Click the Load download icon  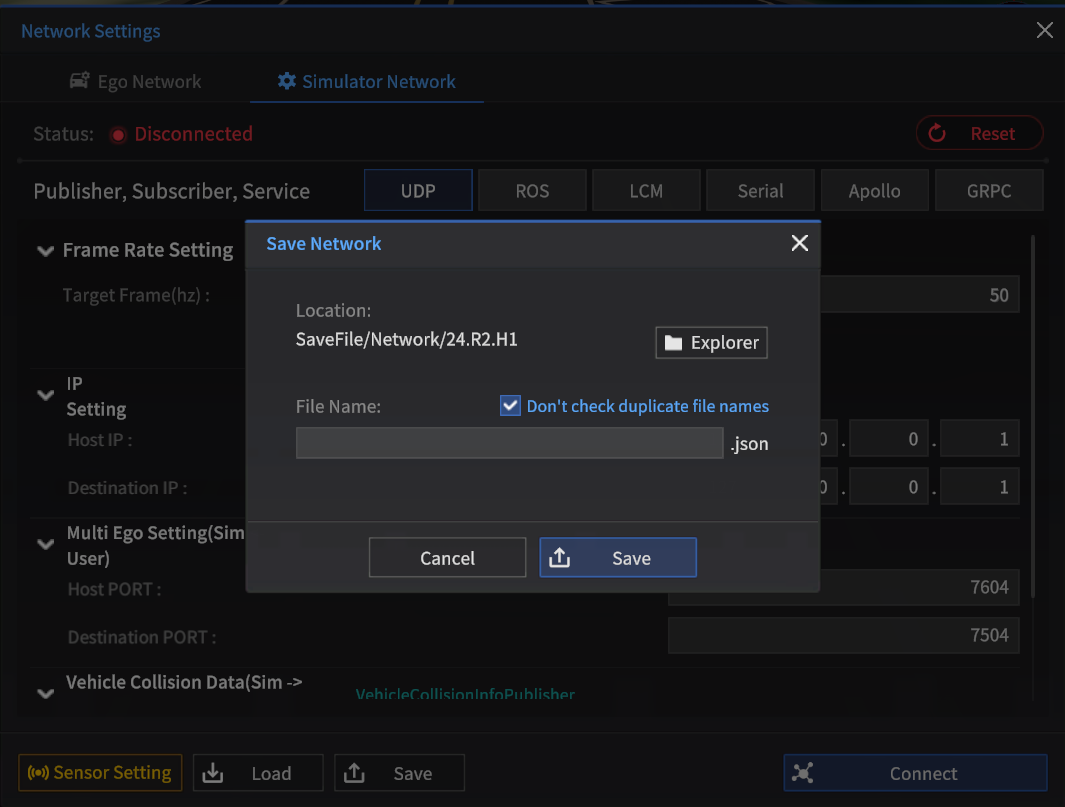click(212, 772)
